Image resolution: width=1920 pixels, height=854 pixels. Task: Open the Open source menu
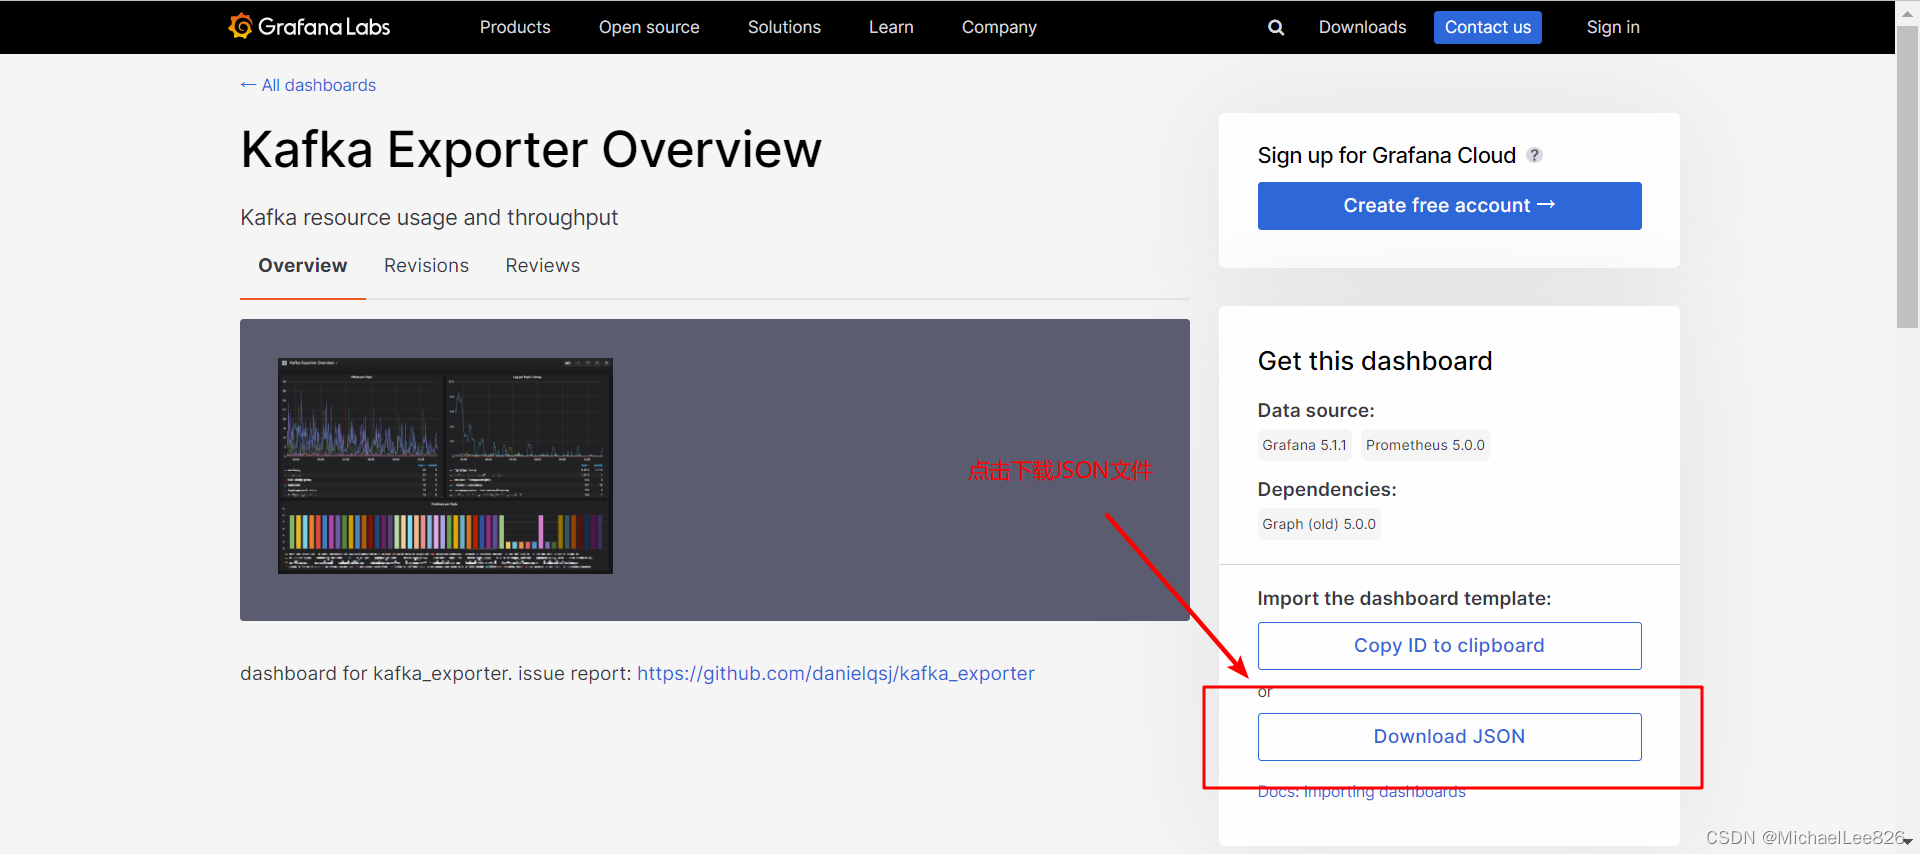(649, 27)
